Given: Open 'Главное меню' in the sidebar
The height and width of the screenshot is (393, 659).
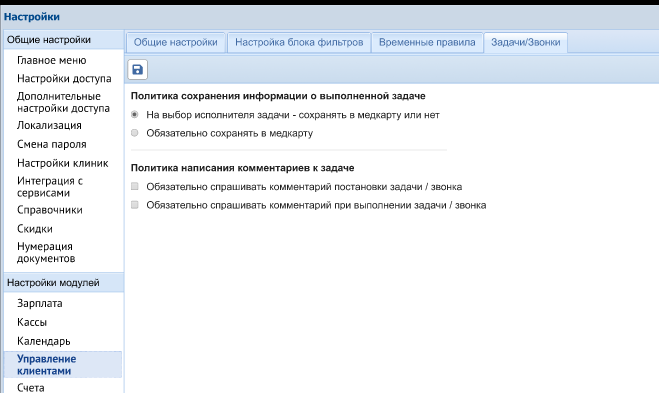Looking at the screenshot, I should (52, 60).
